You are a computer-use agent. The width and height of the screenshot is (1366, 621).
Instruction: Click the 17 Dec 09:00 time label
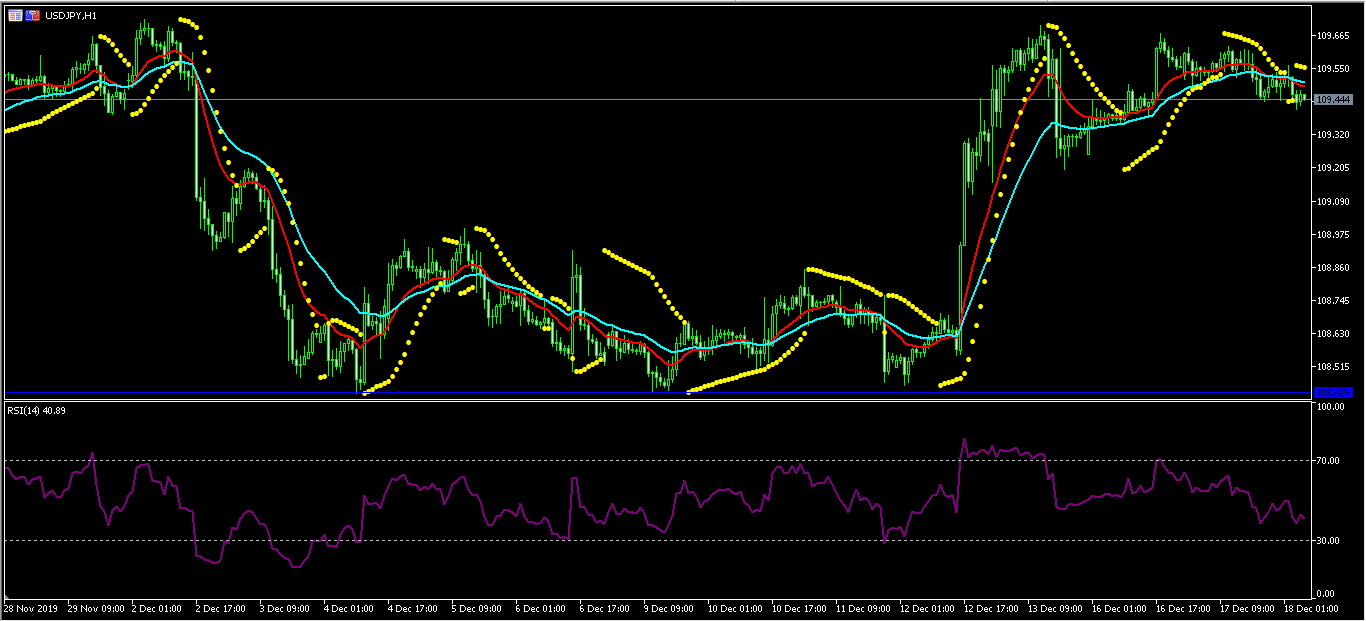pyautogui.click(x=1248, y=608)
